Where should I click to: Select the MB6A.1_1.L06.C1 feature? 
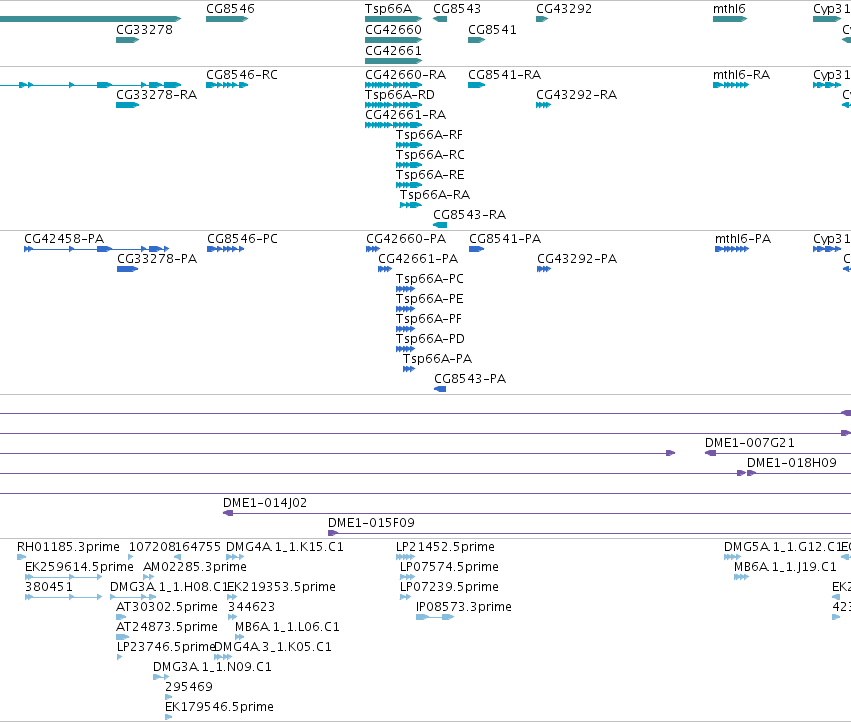tap(239, 637)
